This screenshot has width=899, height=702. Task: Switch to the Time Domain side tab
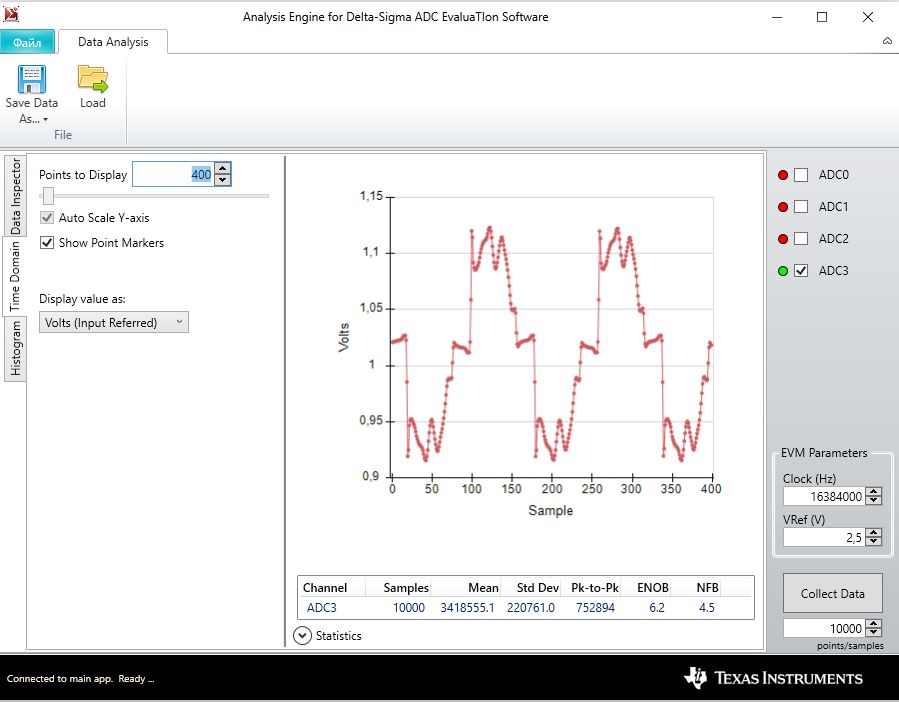(15, 275)
